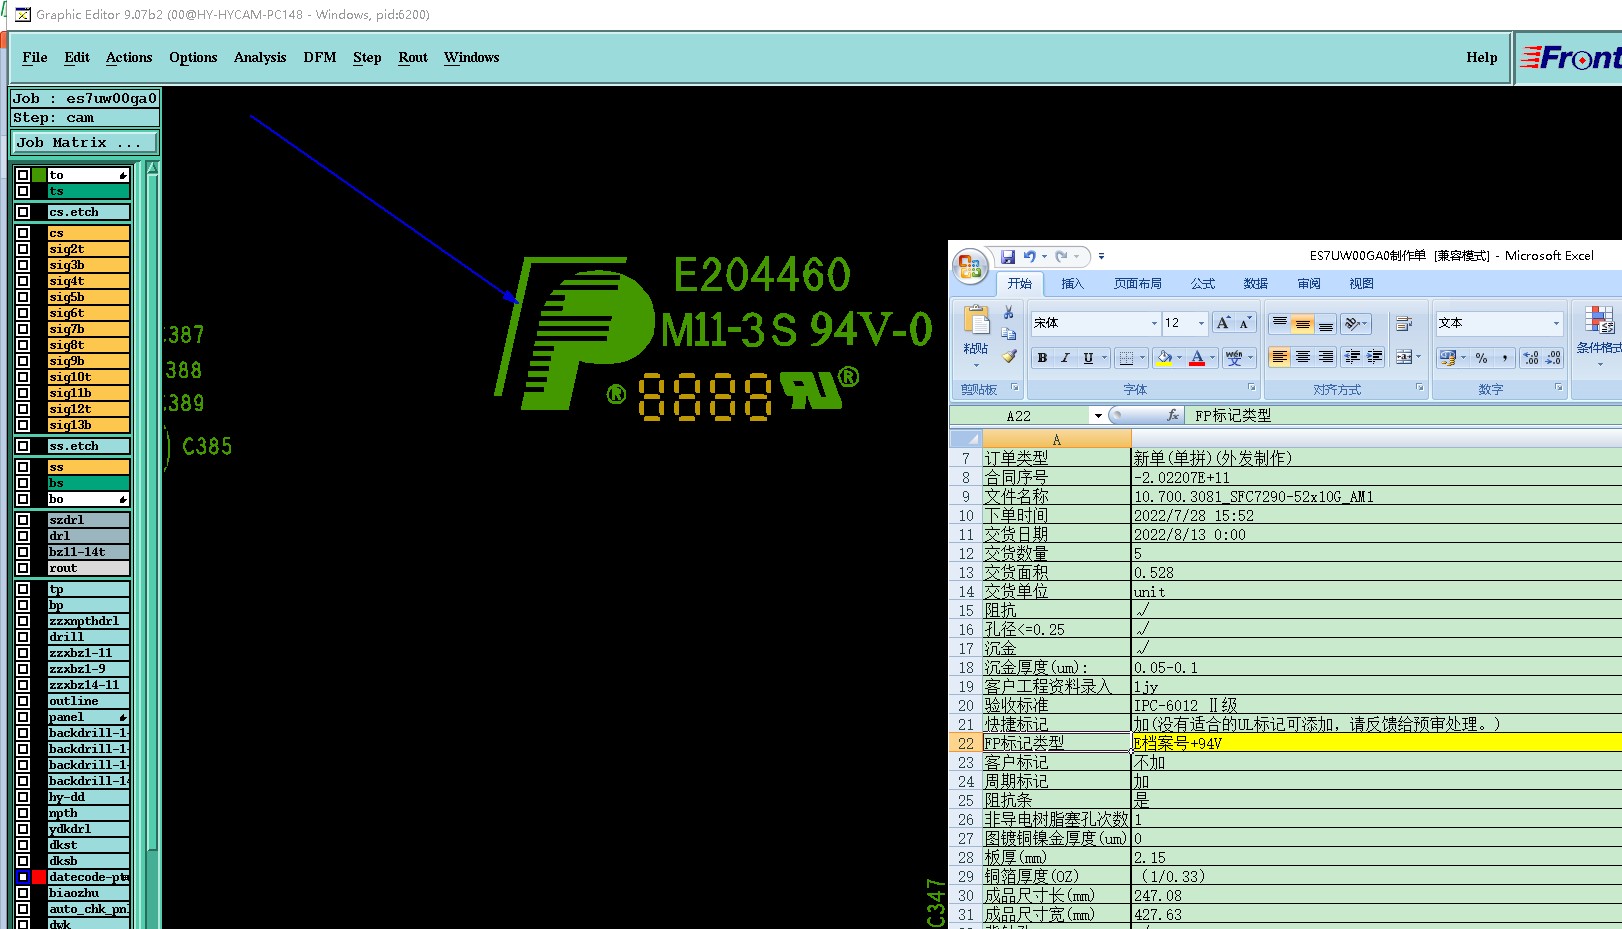This screenshot has height=929, width=1622.
Task: Right-align the cell text
Action: [x=1325, y=357]
